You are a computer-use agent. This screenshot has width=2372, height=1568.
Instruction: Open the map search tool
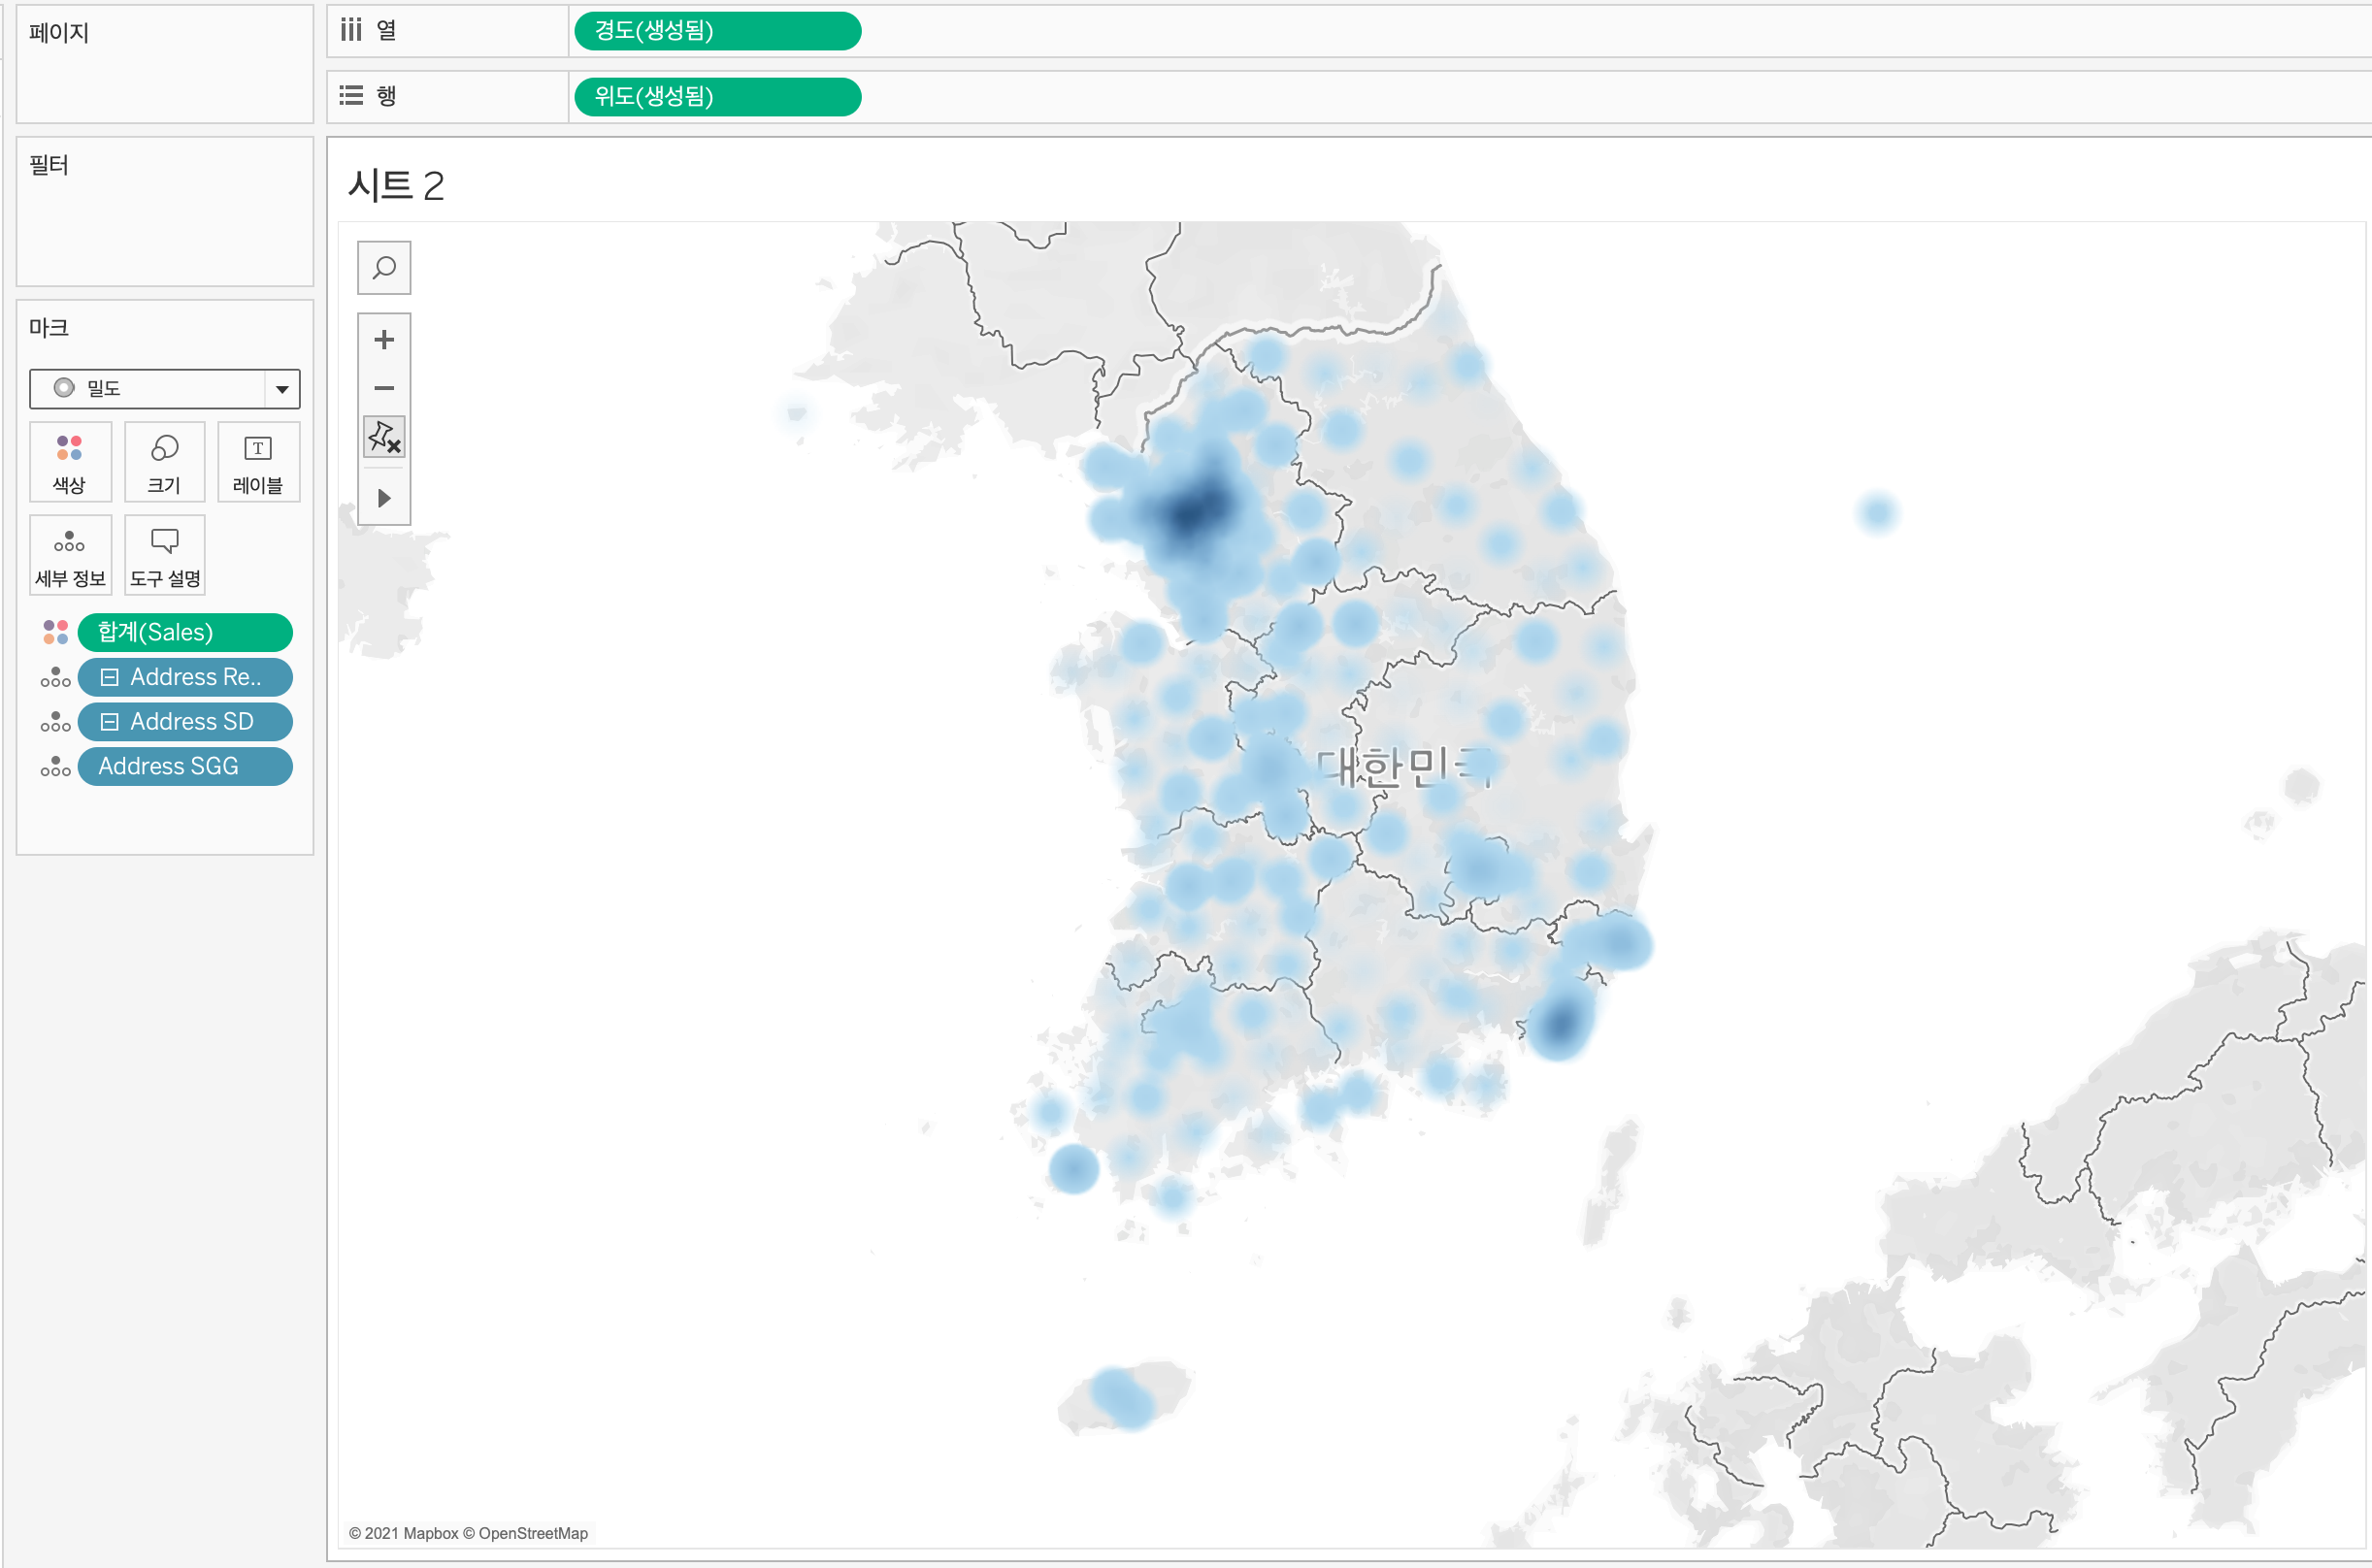[x=384, y=268]
